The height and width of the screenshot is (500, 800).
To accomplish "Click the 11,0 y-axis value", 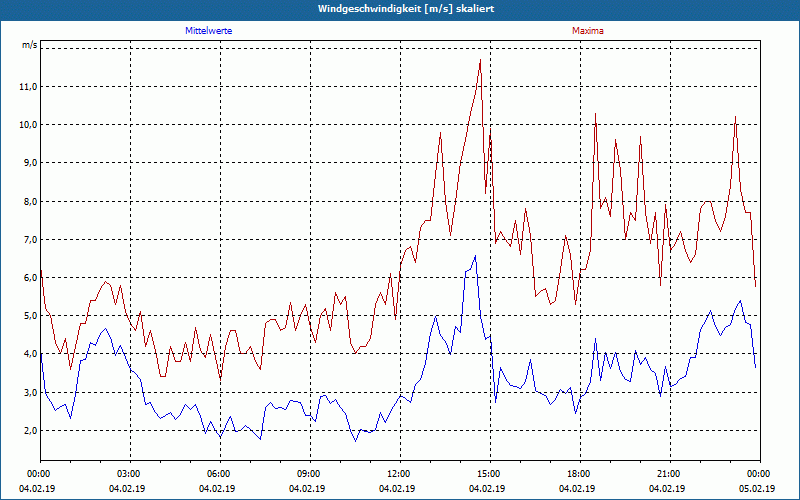I will coord(29,87).
